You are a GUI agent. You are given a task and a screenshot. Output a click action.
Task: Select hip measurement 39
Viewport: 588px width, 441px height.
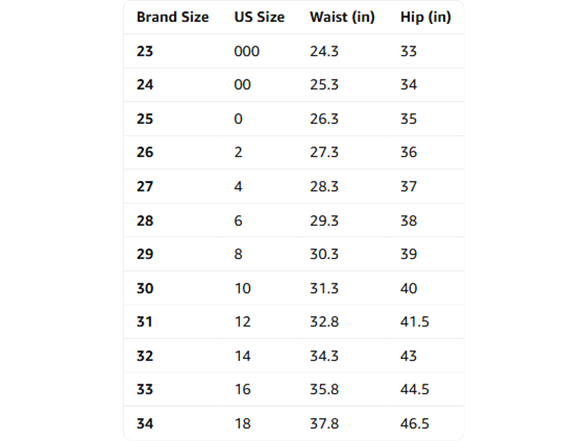point(408,254)
